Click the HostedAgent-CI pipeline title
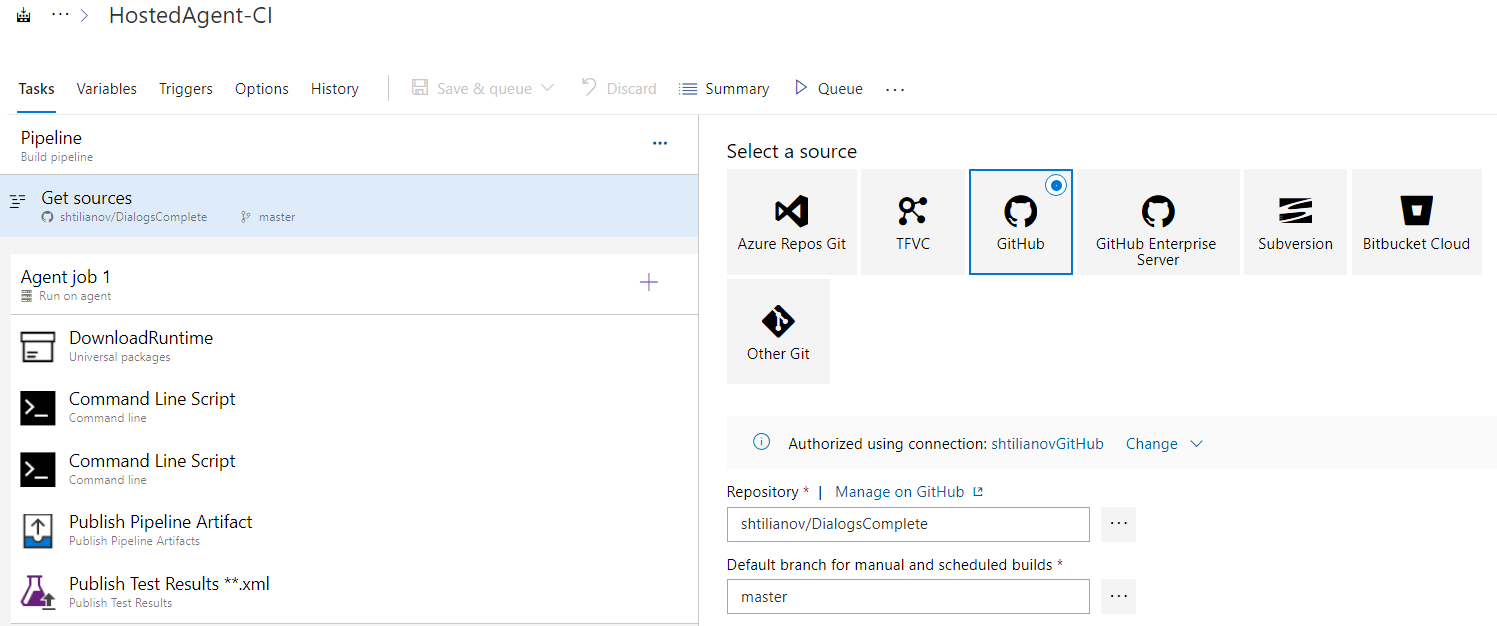 pyautogui.click(x=191, y=16)
